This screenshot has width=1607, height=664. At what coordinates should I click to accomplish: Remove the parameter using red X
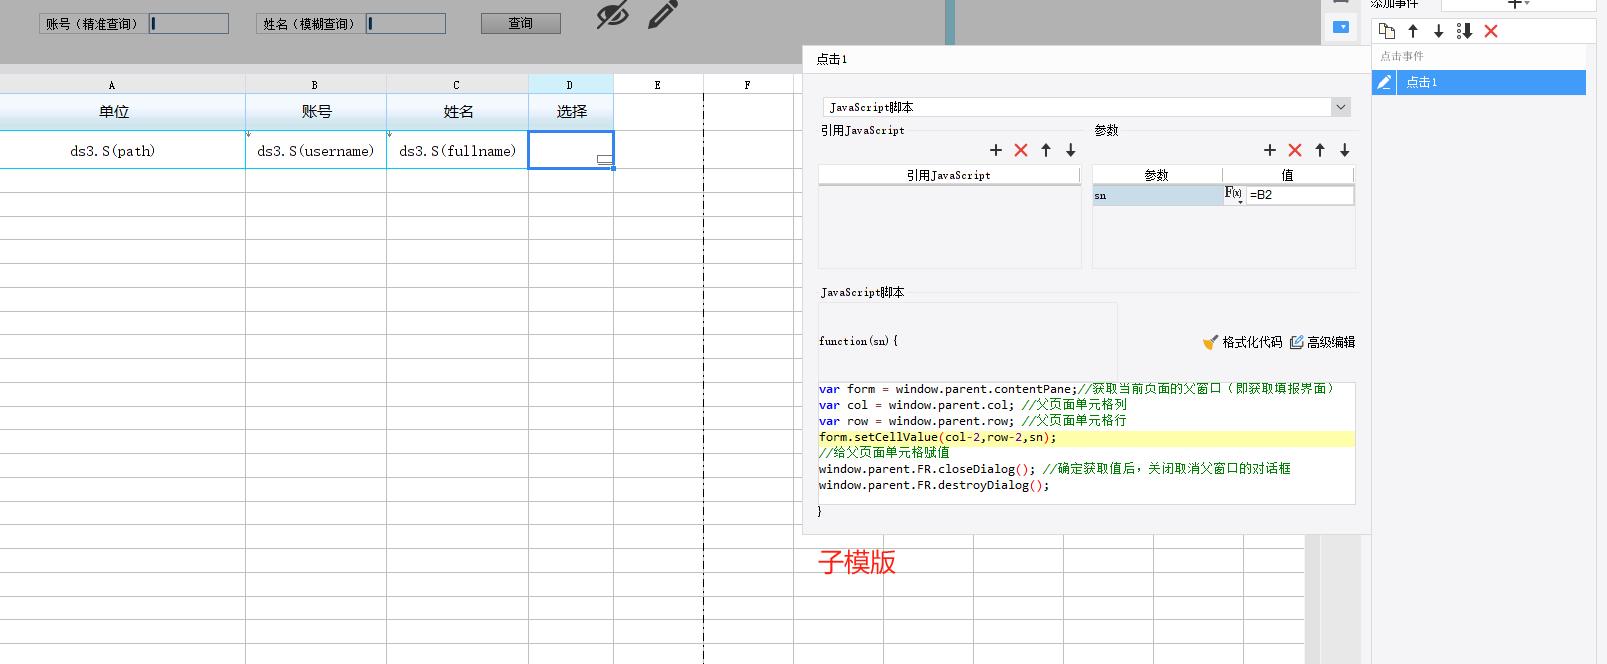click(1295, 150)
